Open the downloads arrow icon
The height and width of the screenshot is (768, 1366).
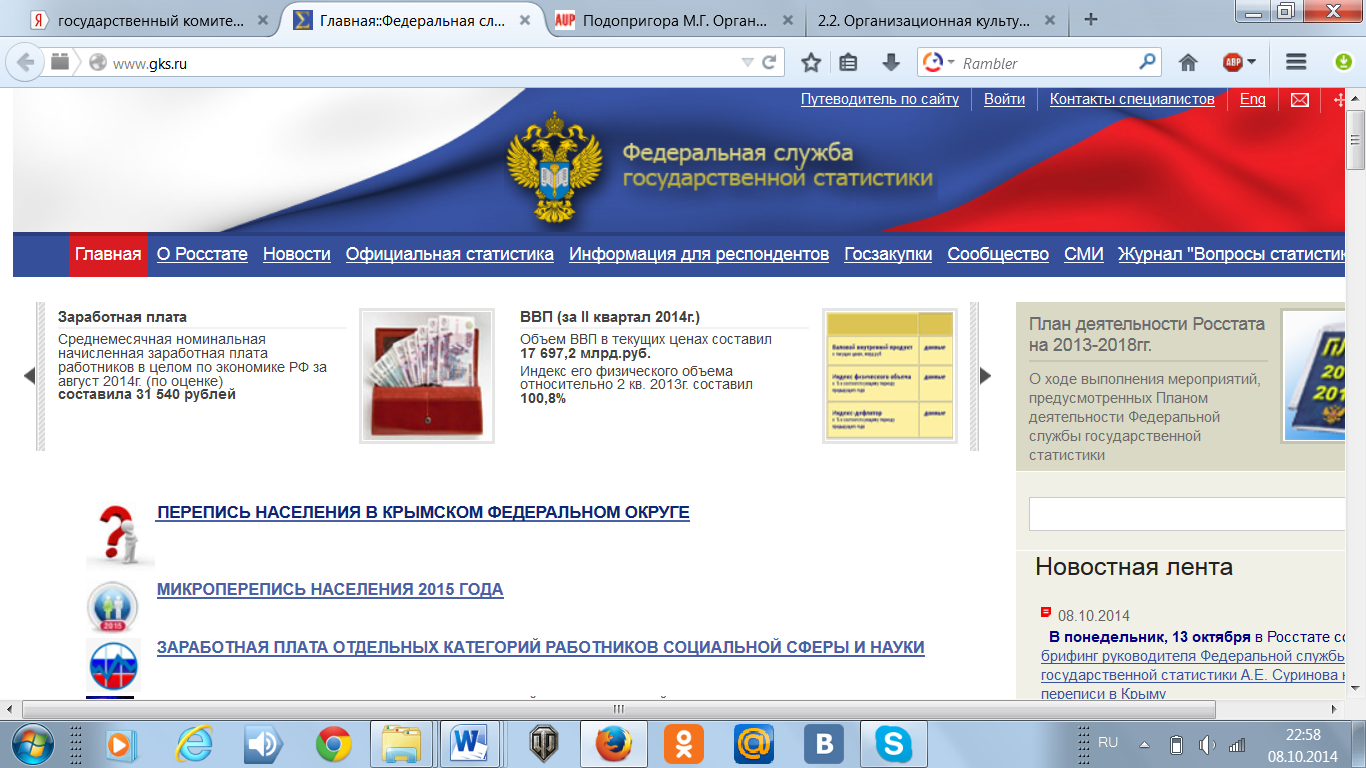click(x=891, y=62)
